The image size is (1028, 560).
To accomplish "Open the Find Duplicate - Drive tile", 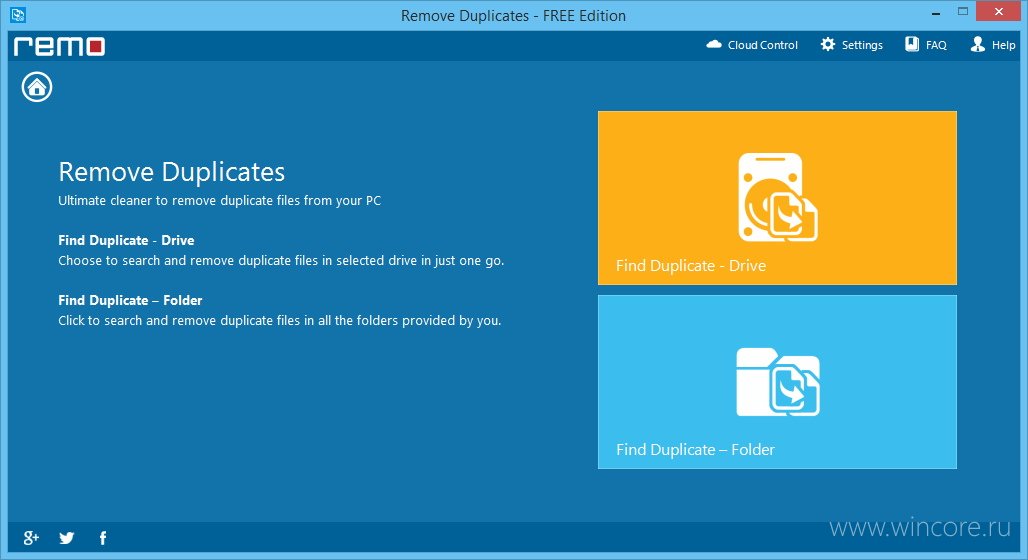I will (777, 197).
